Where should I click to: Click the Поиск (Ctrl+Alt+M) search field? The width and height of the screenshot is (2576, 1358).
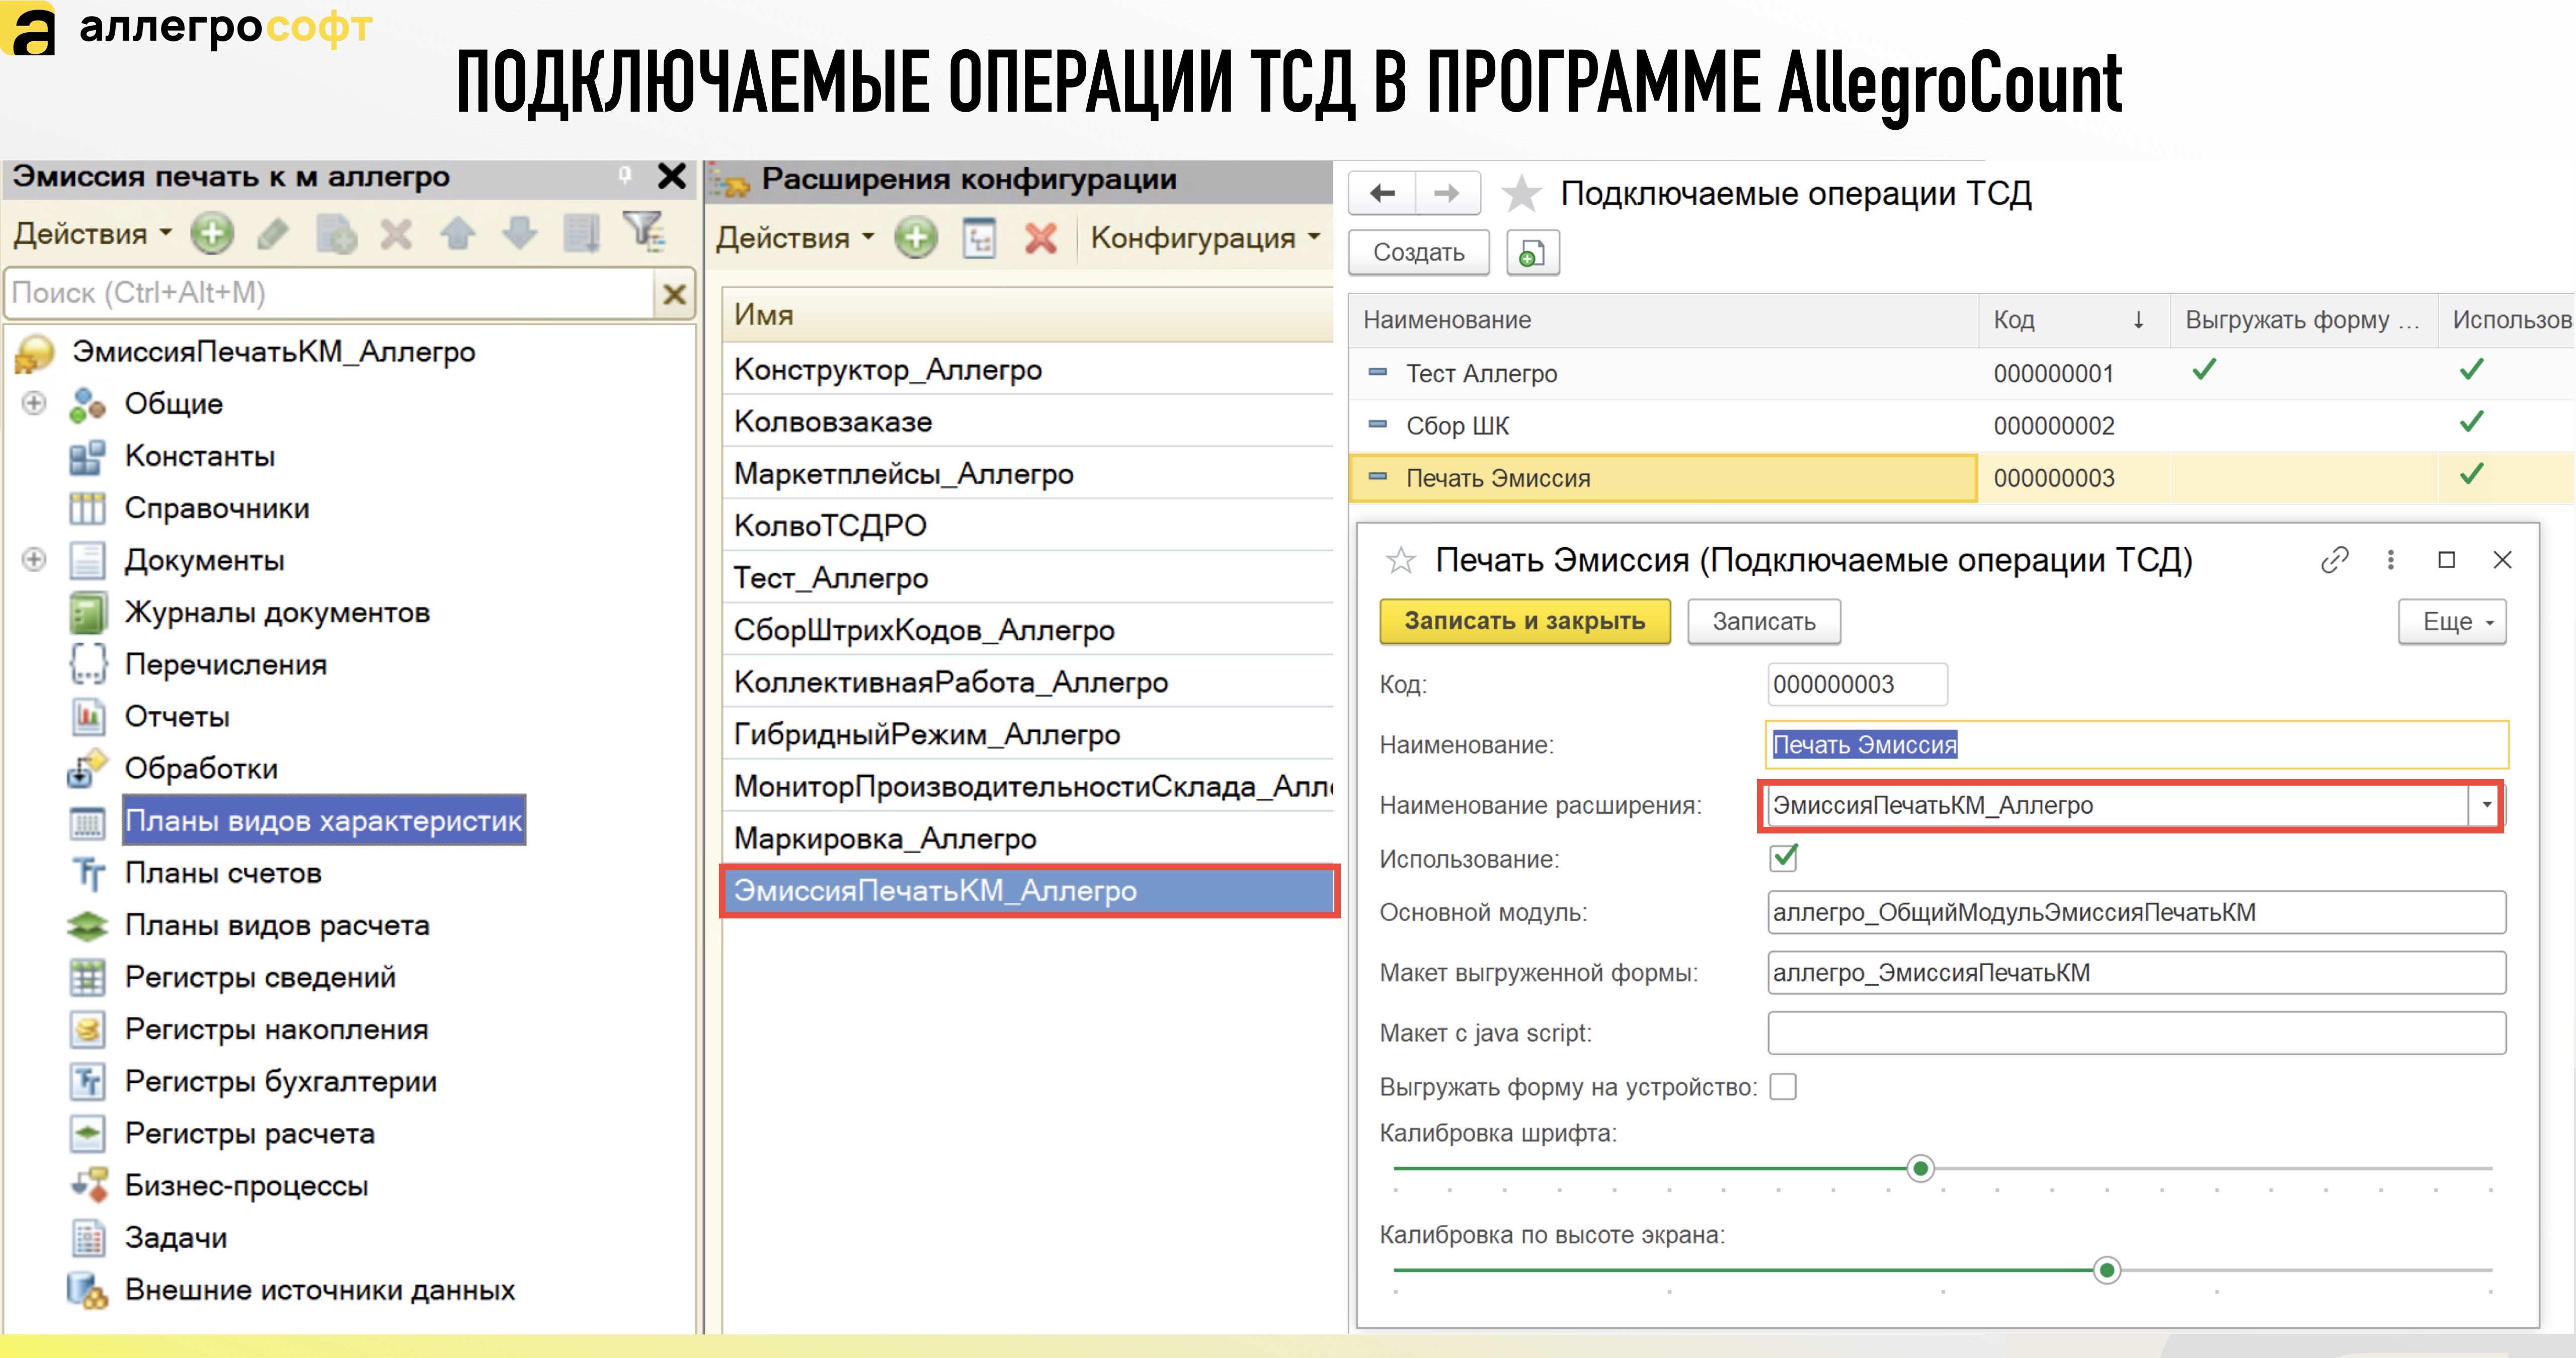pos(330,293)
